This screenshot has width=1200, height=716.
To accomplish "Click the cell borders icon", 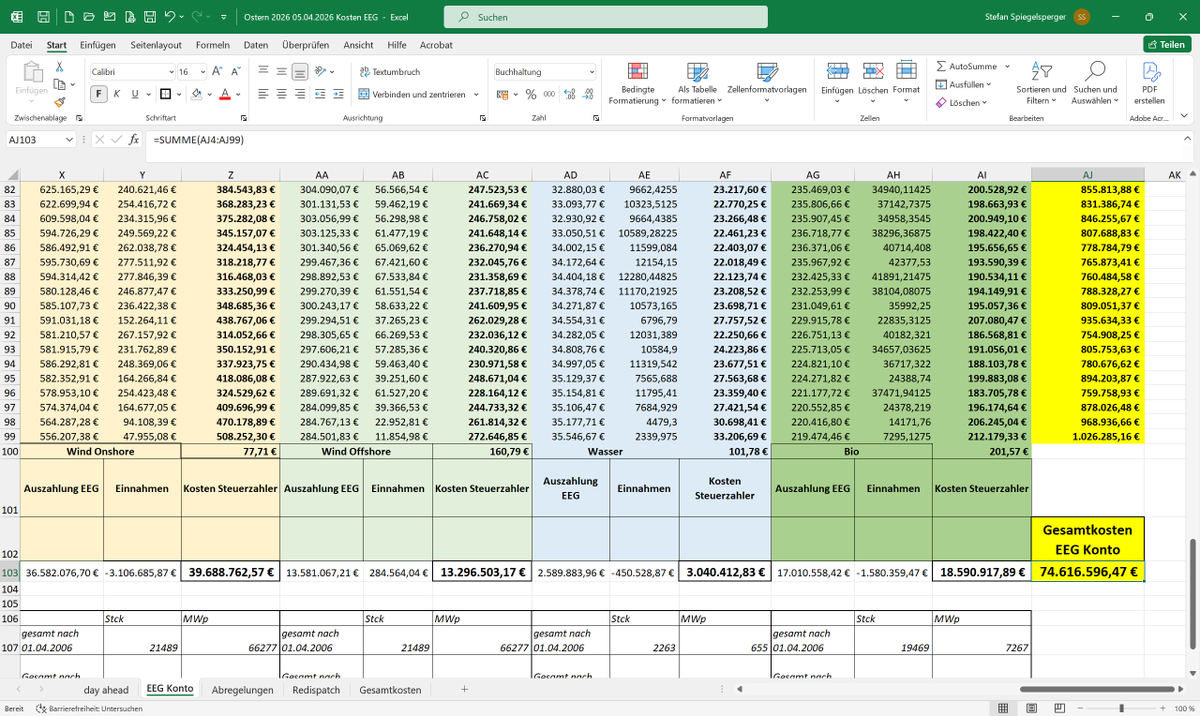I will tap(163, 94).
